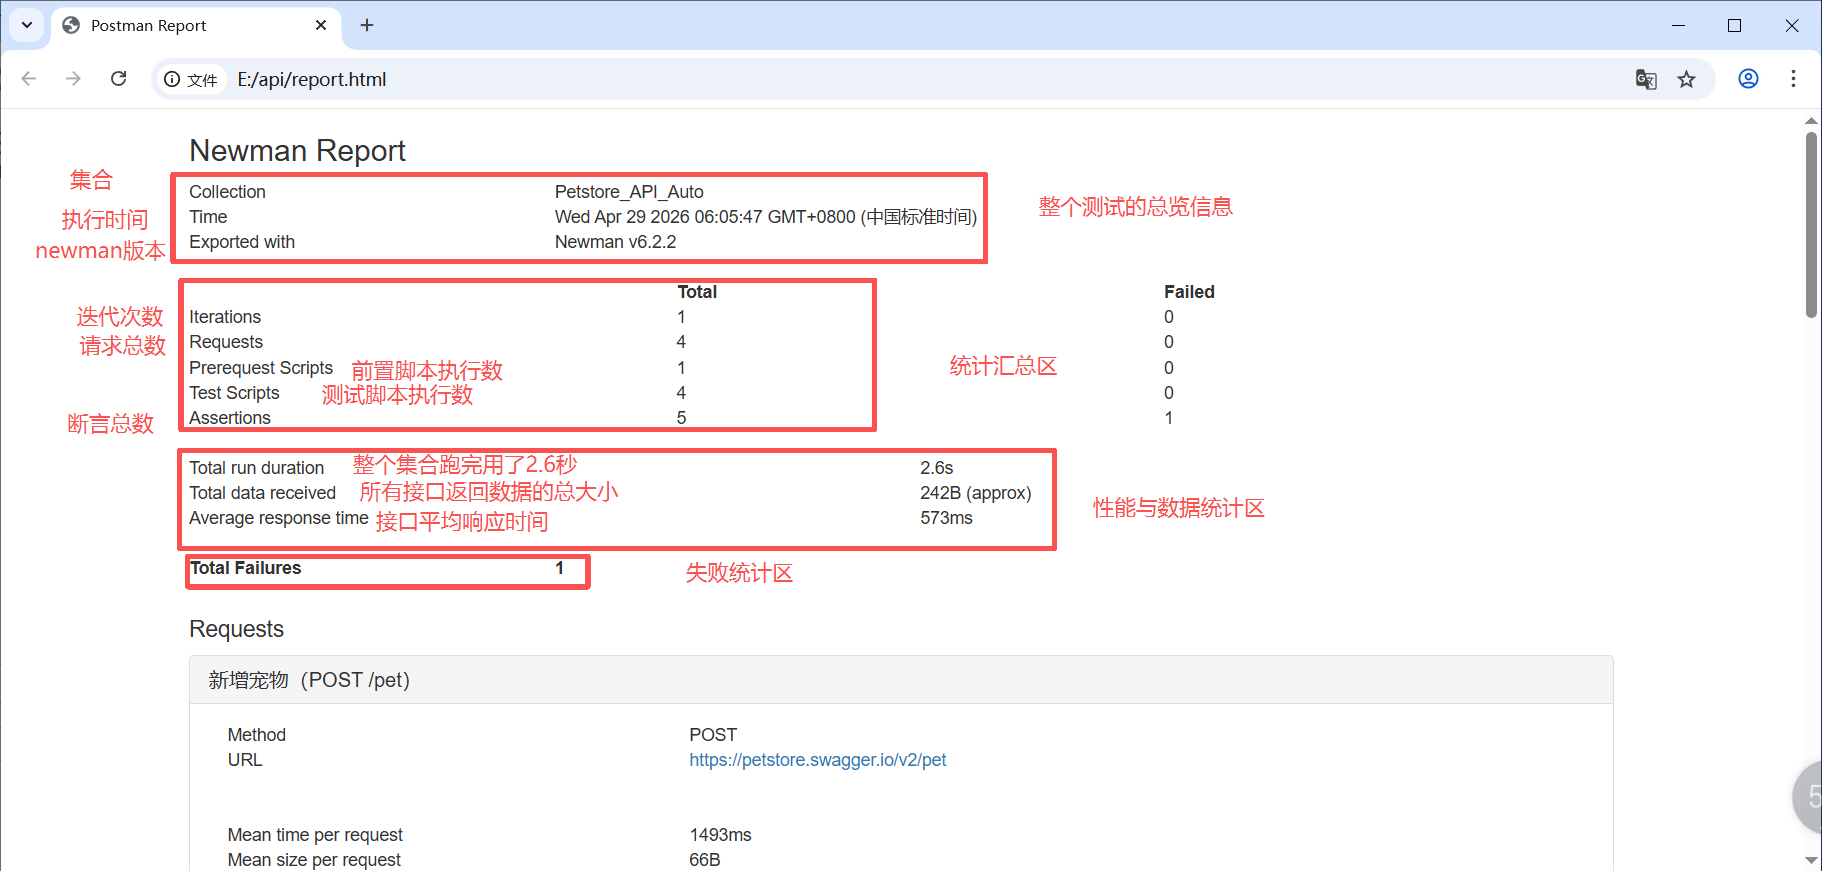Click the scrollbar up arrow
Screen dimensions: 1822x871
1811,121
